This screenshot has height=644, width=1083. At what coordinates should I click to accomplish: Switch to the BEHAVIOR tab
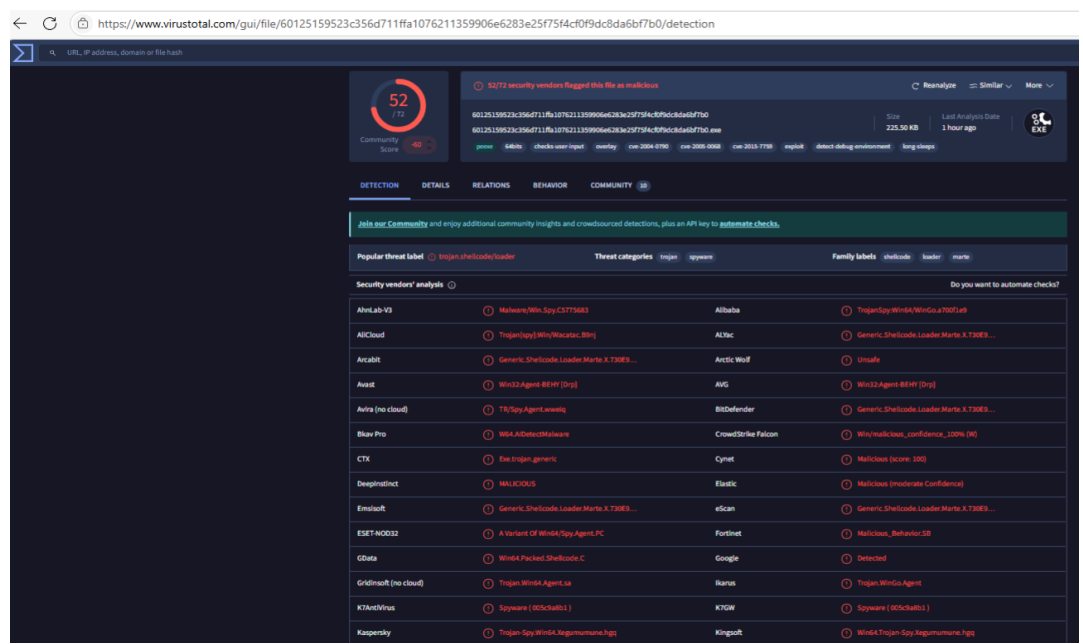[x=550, y=185]
